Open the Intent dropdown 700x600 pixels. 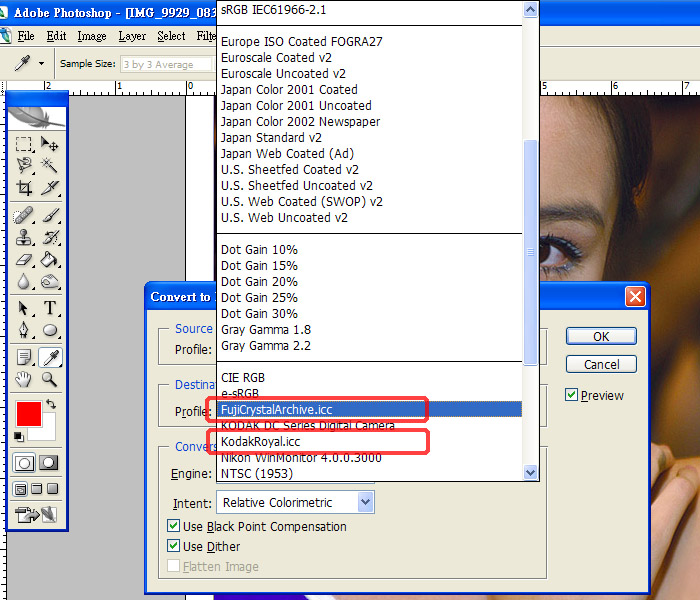[295, 502]
